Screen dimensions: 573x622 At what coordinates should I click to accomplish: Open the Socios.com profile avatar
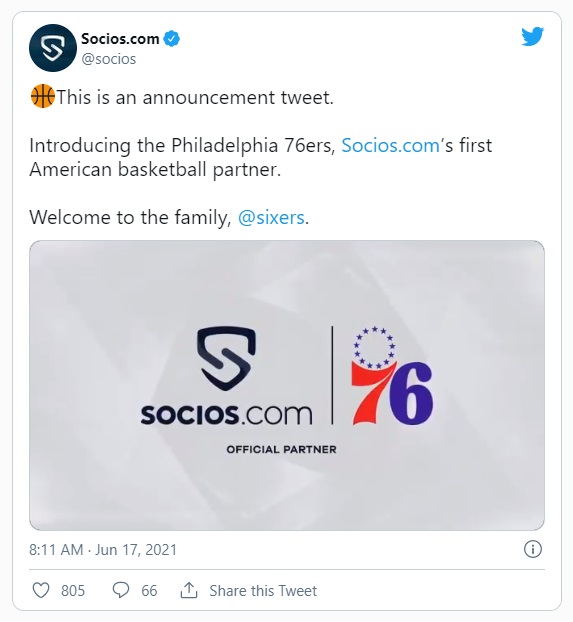pos(53,48)
